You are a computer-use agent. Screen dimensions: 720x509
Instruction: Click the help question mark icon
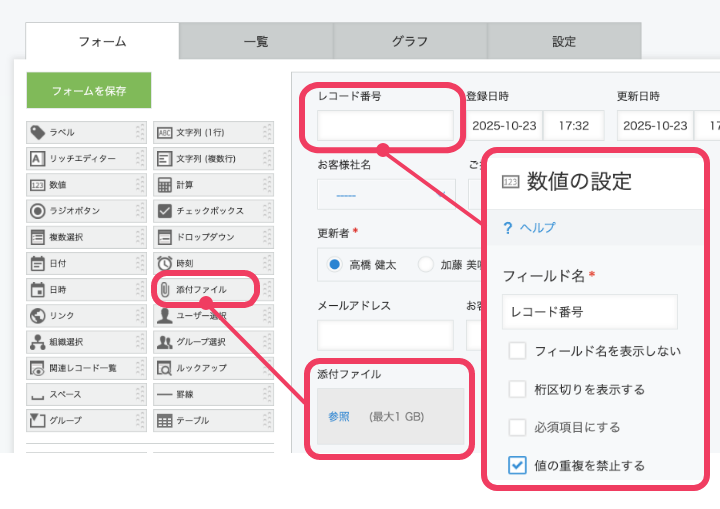coord(507,228)
